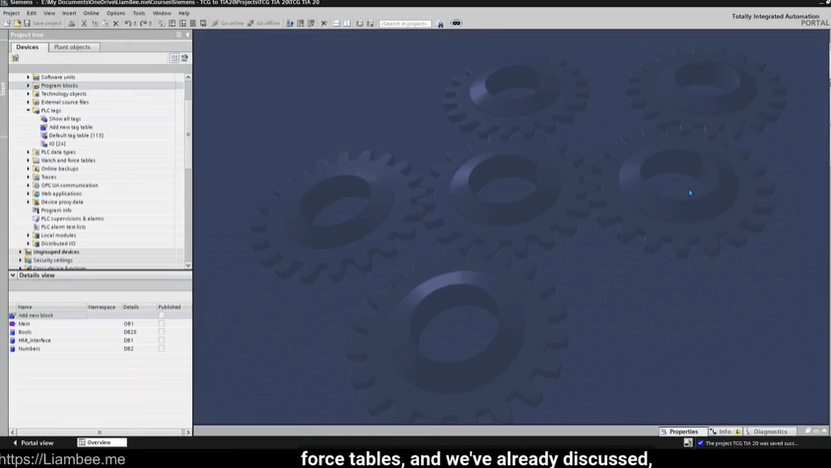The image size is (831, 468).
Task: Click the Cut scissors icon
Action: coord(83,23)
